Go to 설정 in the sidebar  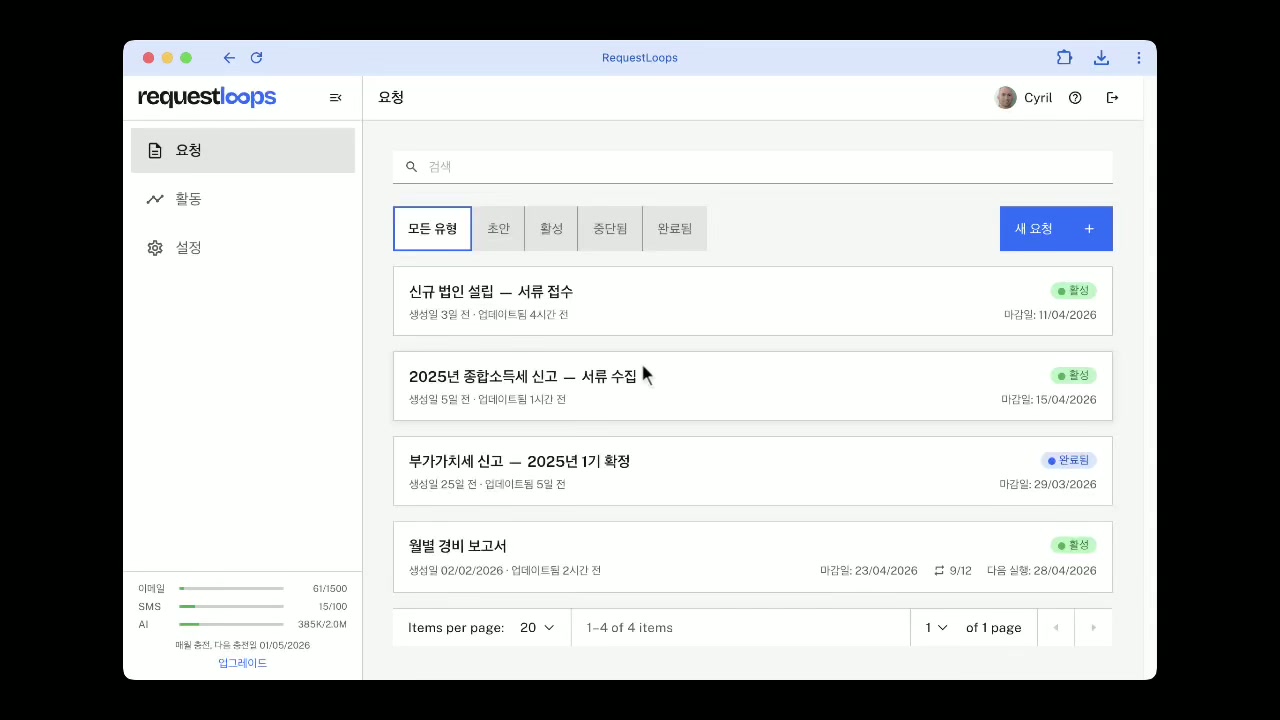click(188, 248)
